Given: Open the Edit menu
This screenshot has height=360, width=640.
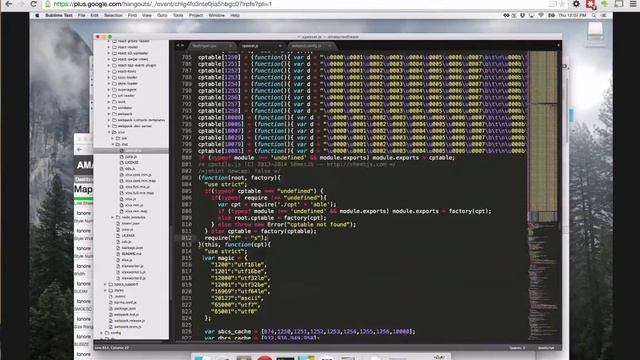Looking at the screenshot, I should point(94,16).
